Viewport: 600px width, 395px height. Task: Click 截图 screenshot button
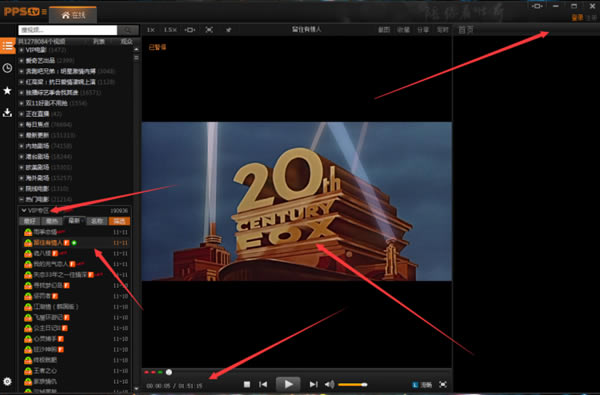[384, 29]
